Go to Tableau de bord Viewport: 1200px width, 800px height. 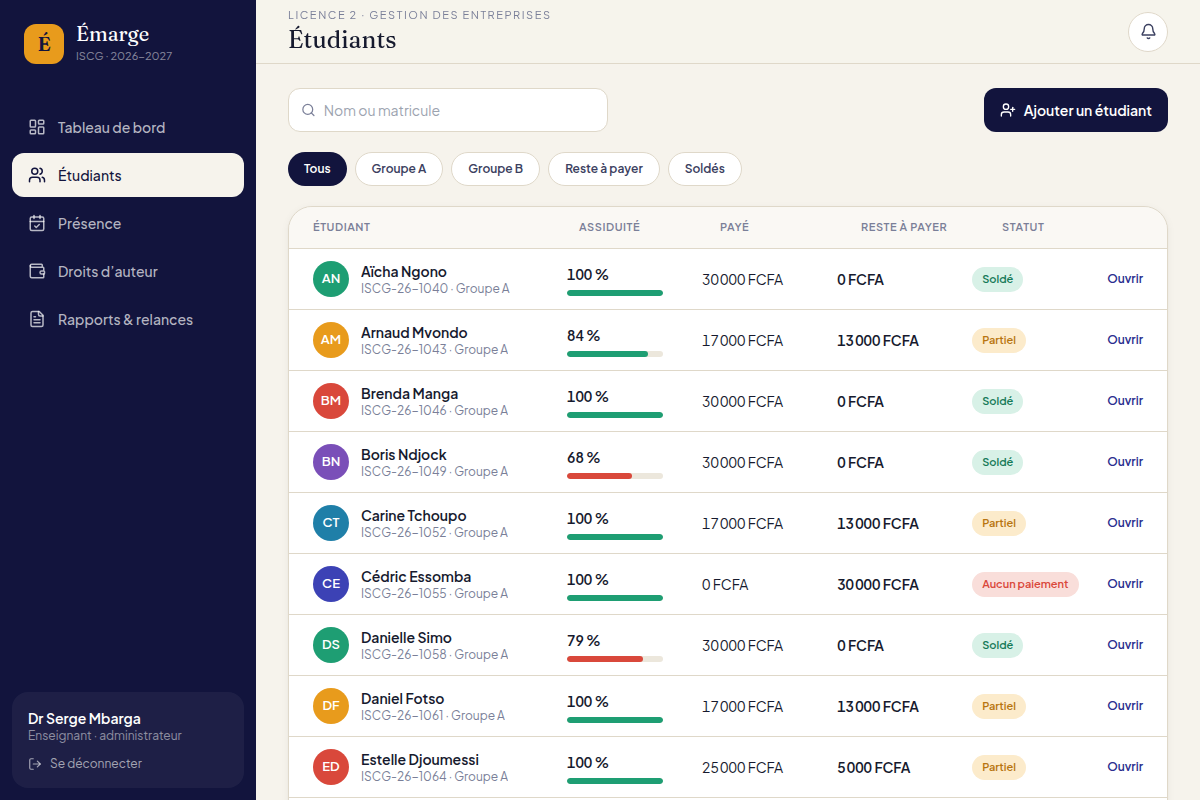click(x=128, y=127)
